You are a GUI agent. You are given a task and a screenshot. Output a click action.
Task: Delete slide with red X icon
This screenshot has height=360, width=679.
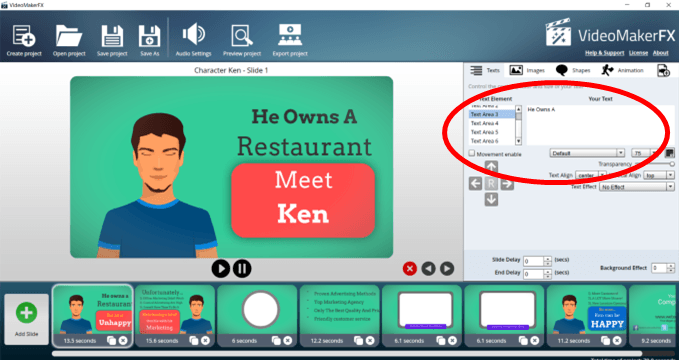coord(410,269)
